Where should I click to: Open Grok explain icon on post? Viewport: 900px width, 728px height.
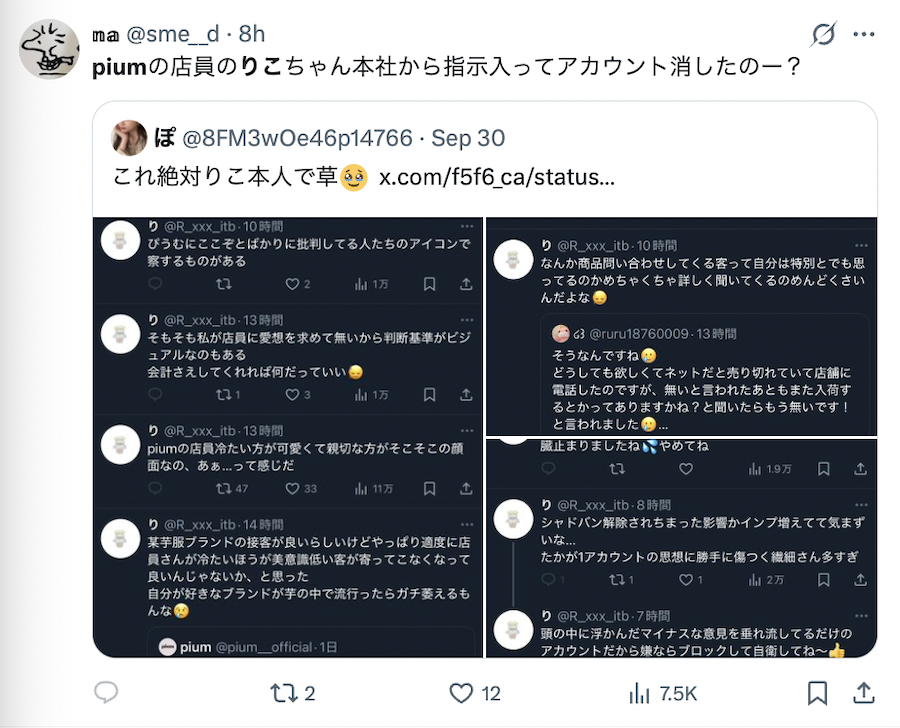tap(823, 35)
